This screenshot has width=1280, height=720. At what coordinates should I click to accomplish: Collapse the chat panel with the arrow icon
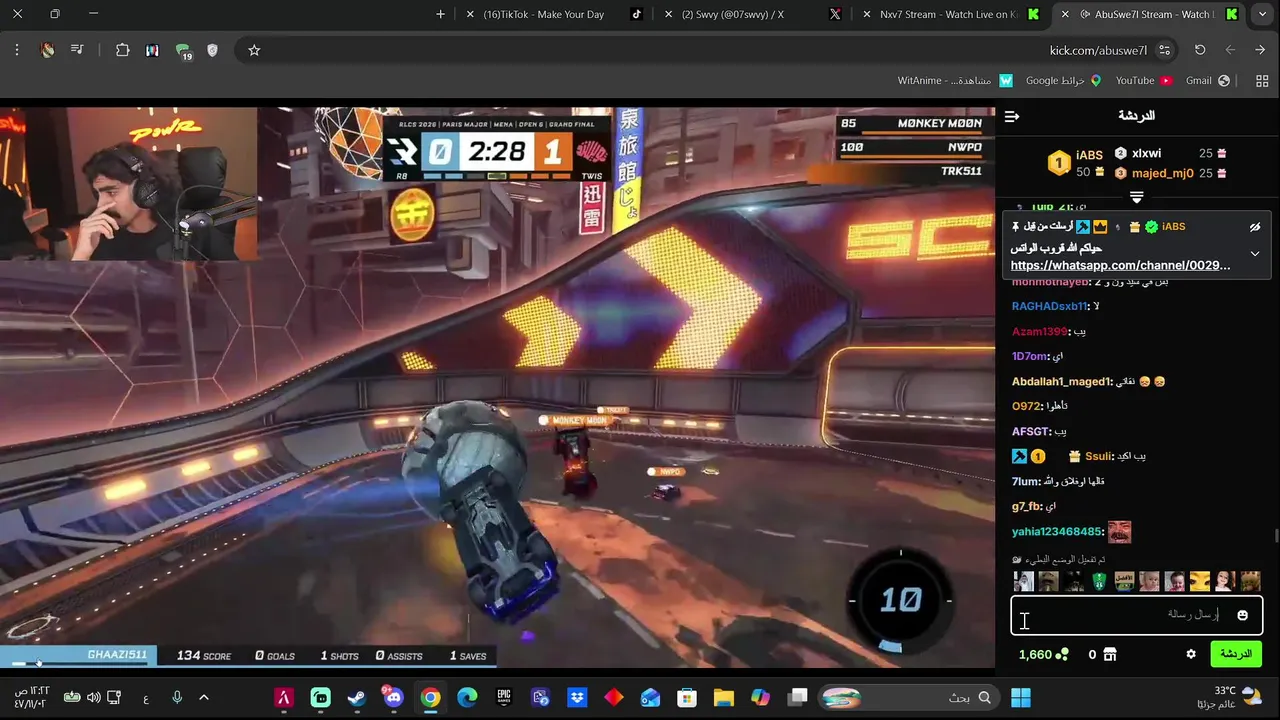point(1012,116)
